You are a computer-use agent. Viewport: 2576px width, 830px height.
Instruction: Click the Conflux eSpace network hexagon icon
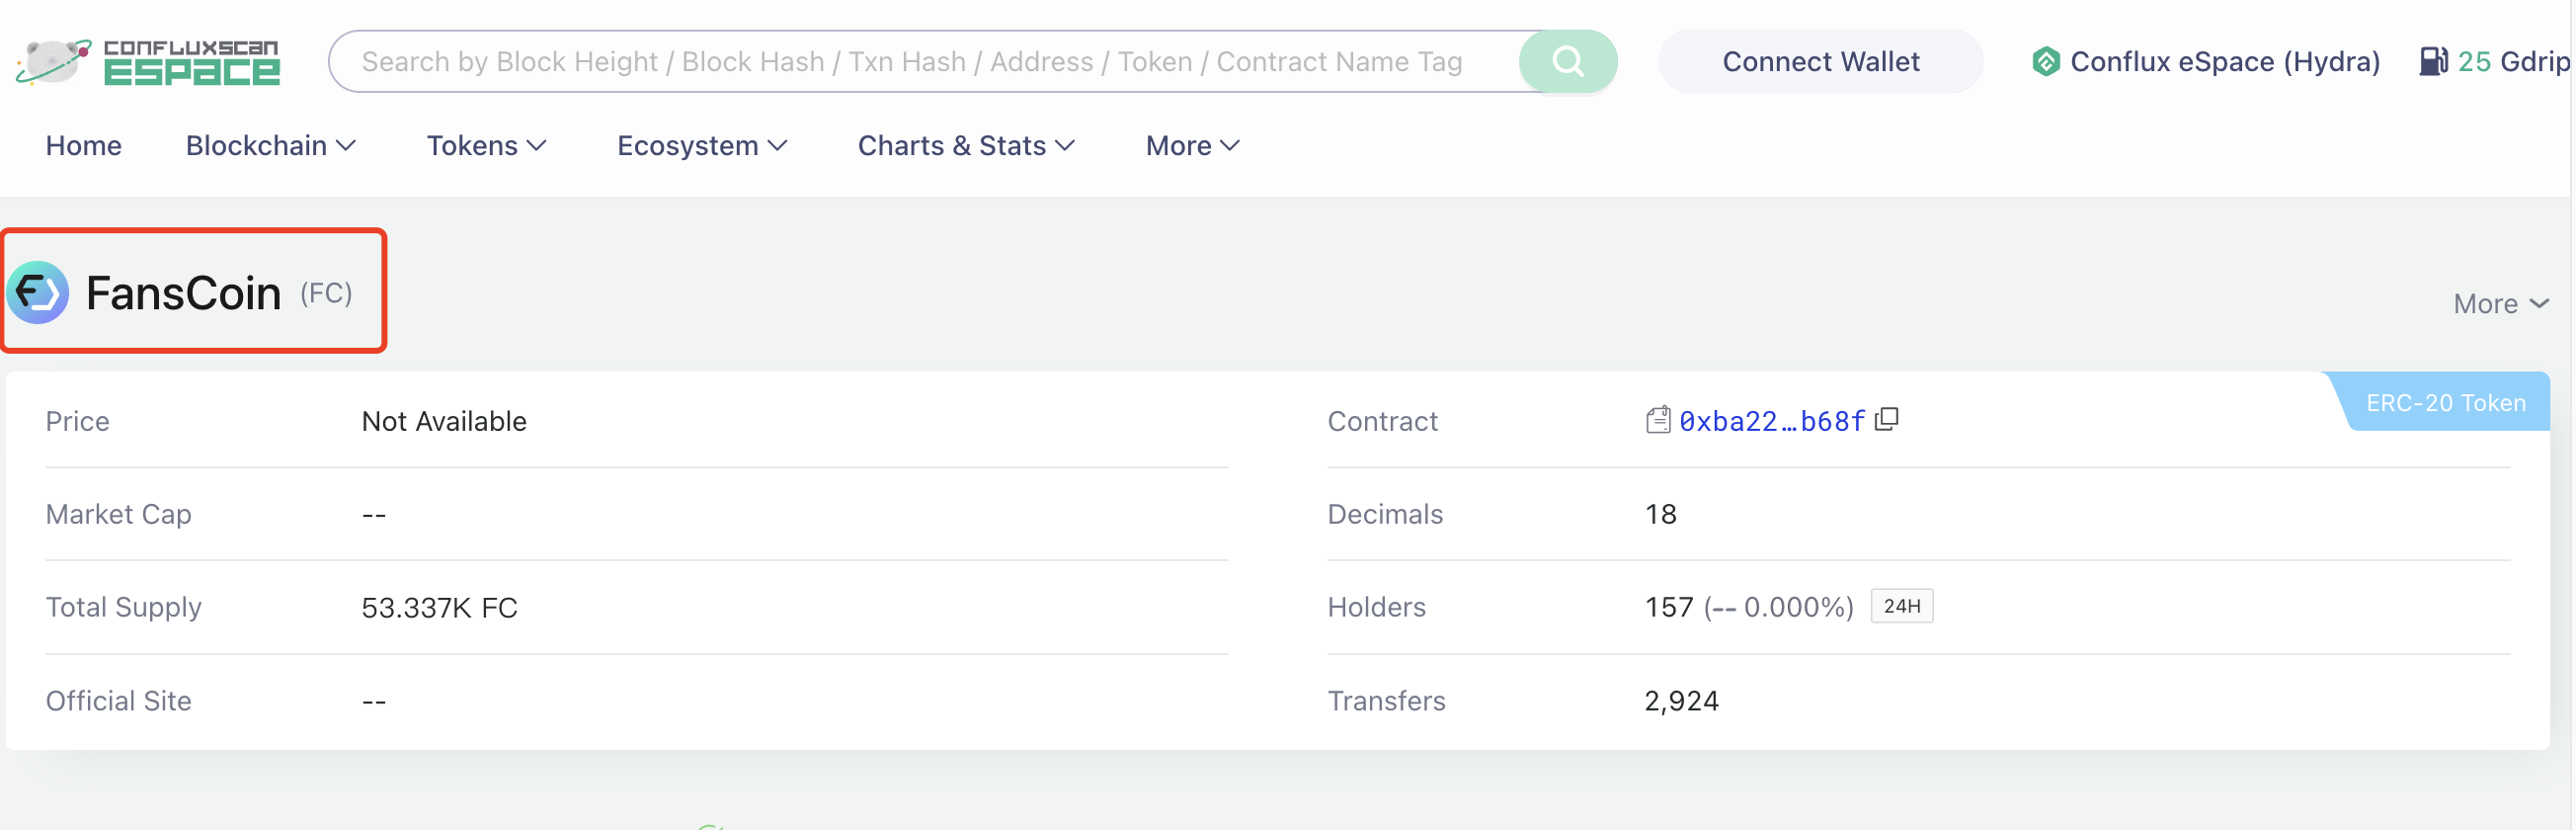click(x=2045, y=62)
